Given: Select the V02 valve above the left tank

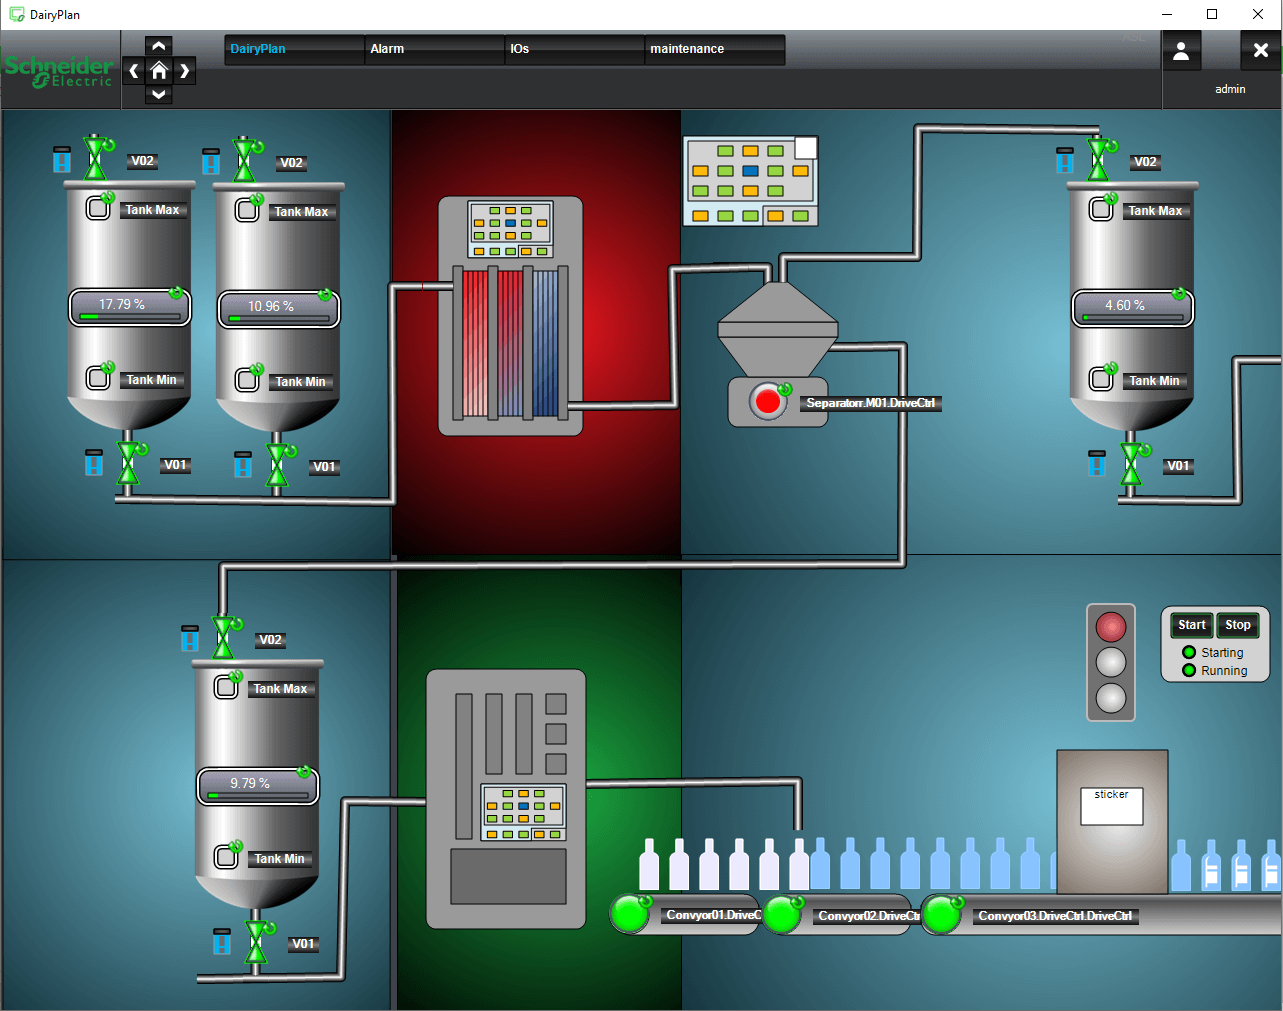Looking at the screenshot, I should 96,160.
